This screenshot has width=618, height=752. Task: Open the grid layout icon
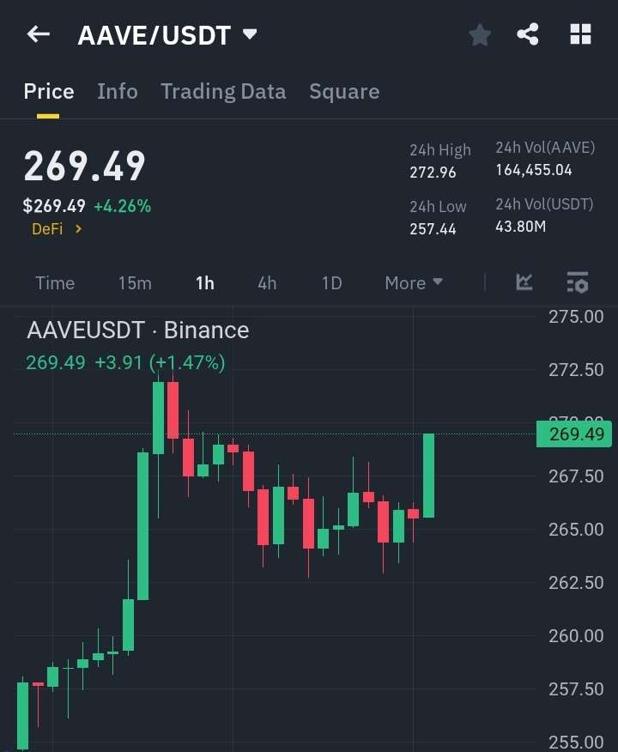pos(580,35)
